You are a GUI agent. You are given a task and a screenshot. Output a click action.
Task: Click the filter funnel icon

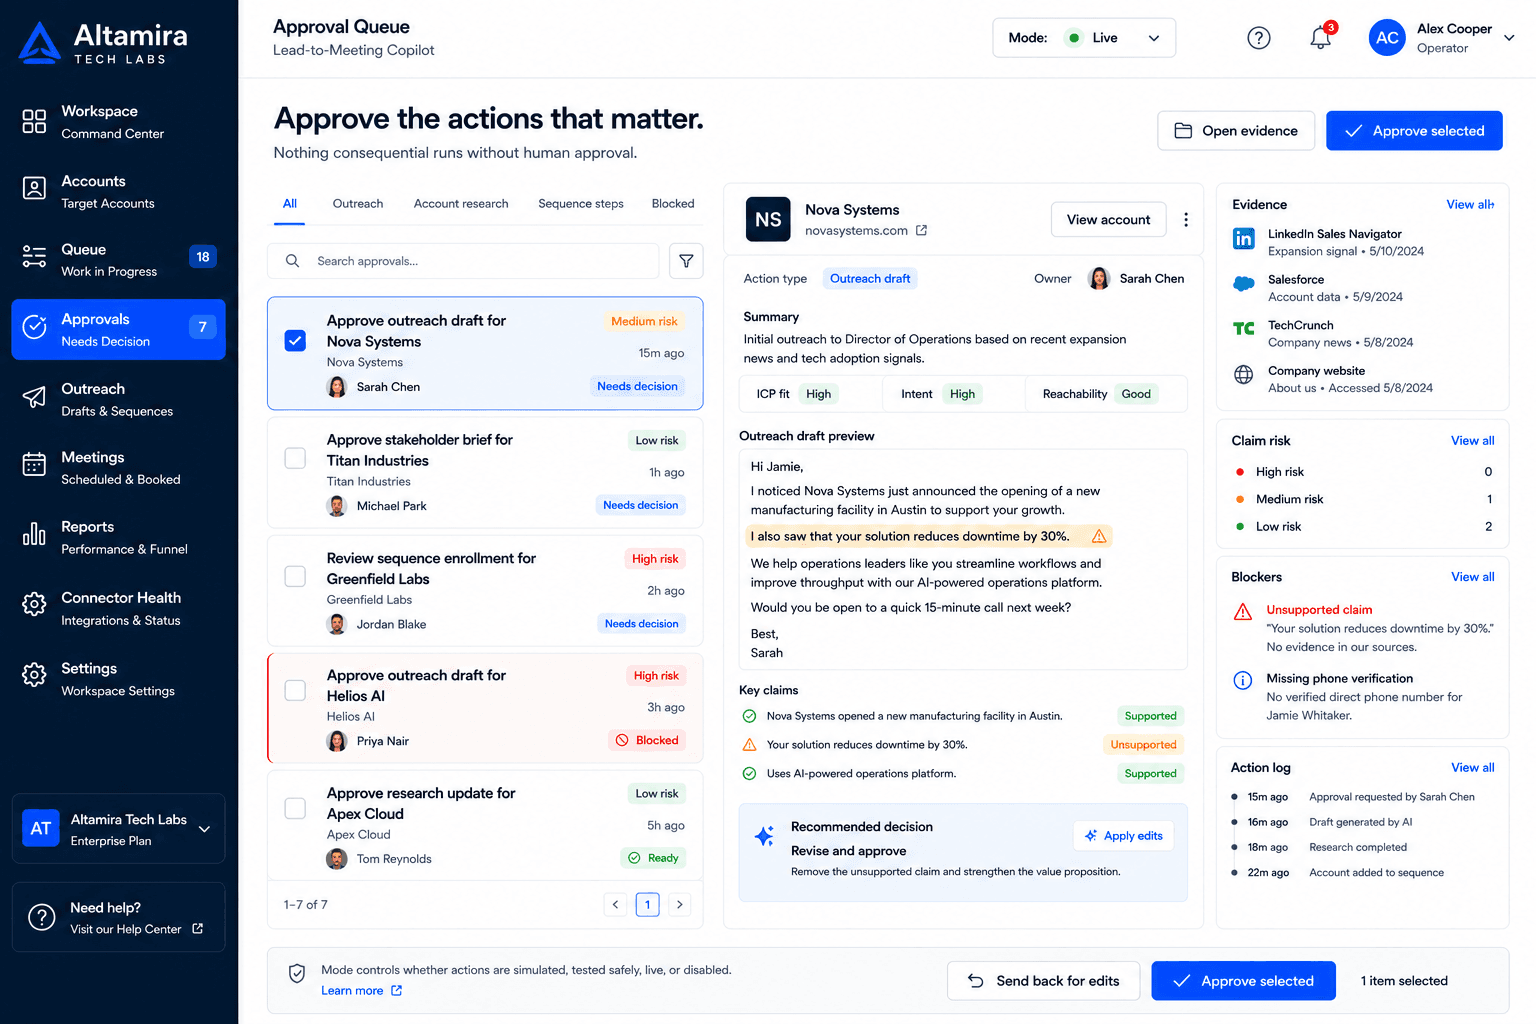(686, 261)
